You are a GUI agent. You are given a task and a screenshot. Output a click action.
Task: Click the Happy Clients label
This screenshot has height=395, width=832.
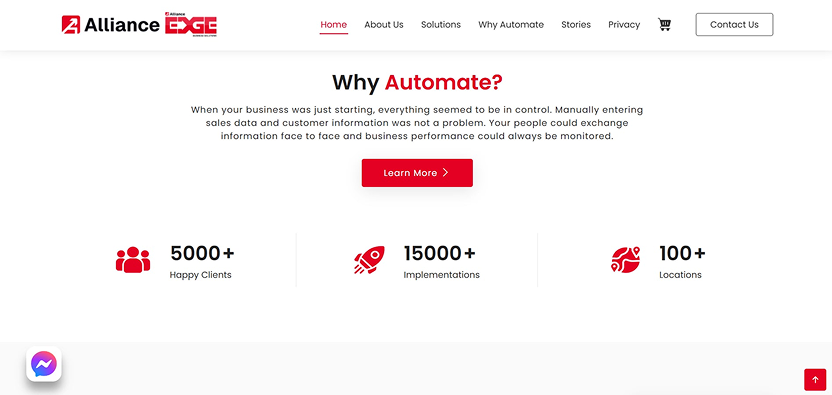[201, 275]
